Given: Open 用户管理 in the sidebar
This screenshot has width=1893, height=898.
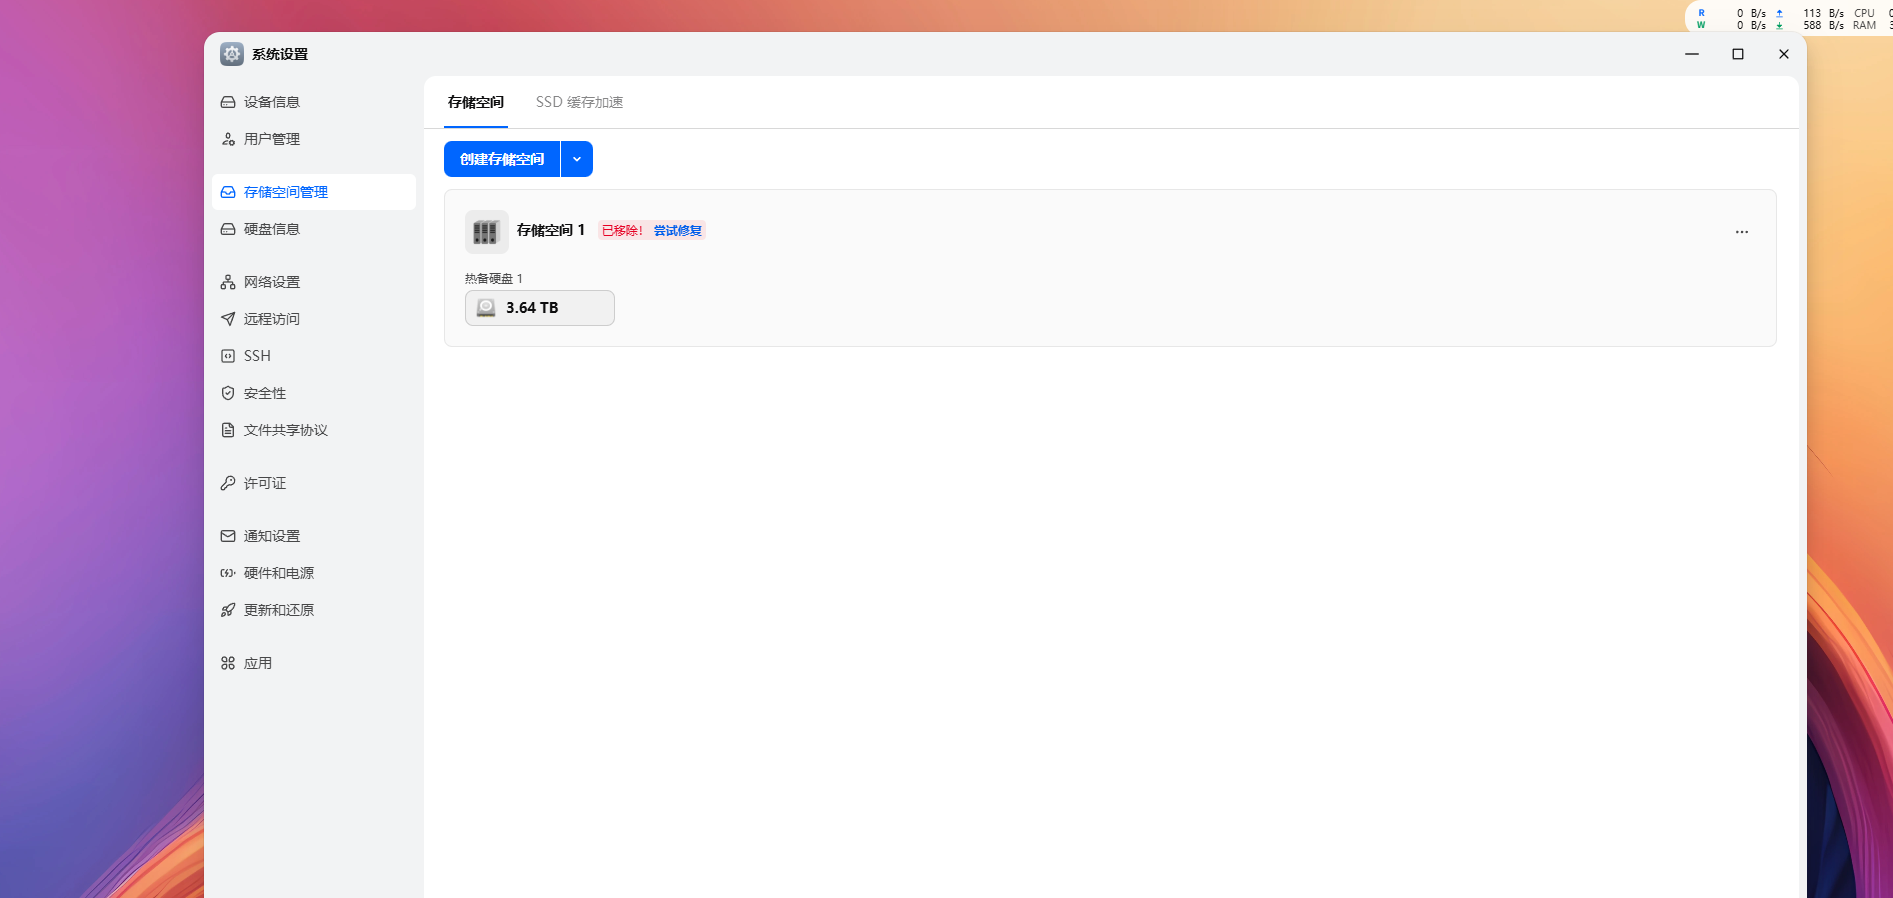Looking at the screenshot, I should click(314, 139).
